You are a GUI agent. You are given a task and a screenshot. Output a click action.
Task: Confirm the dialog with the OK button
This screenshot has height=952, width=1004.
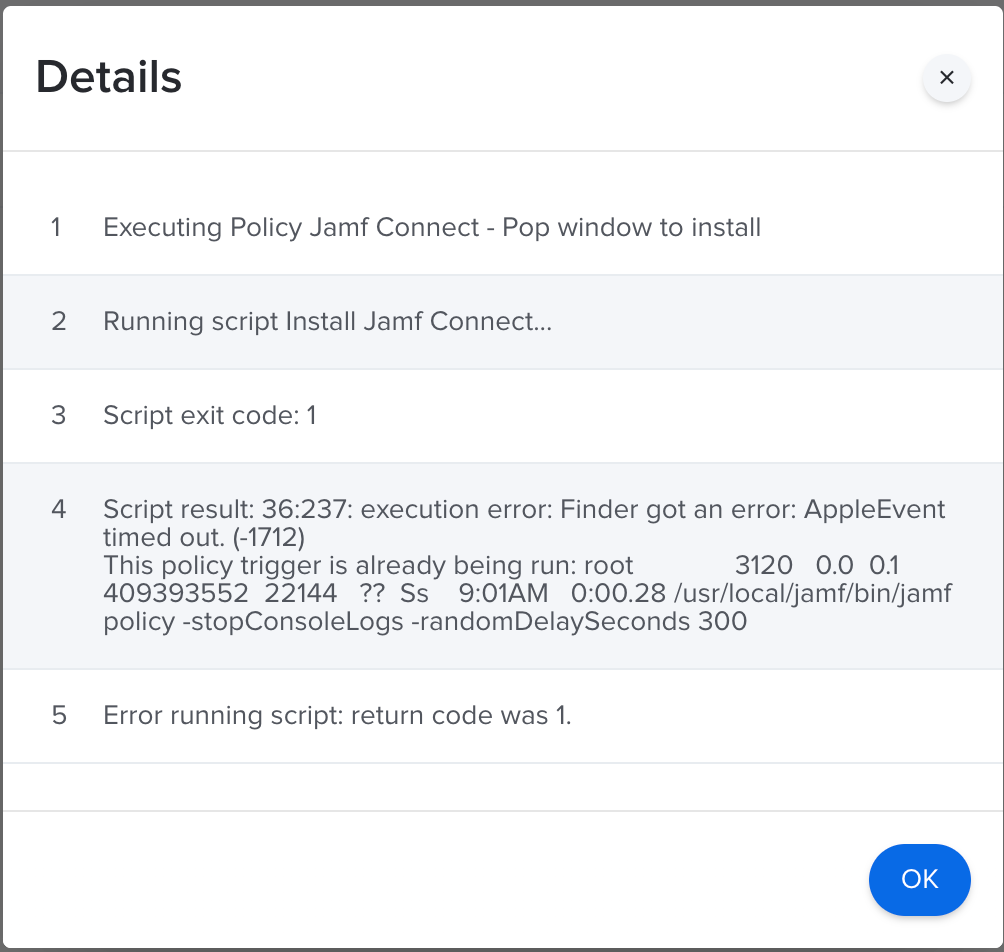[919, 879]
